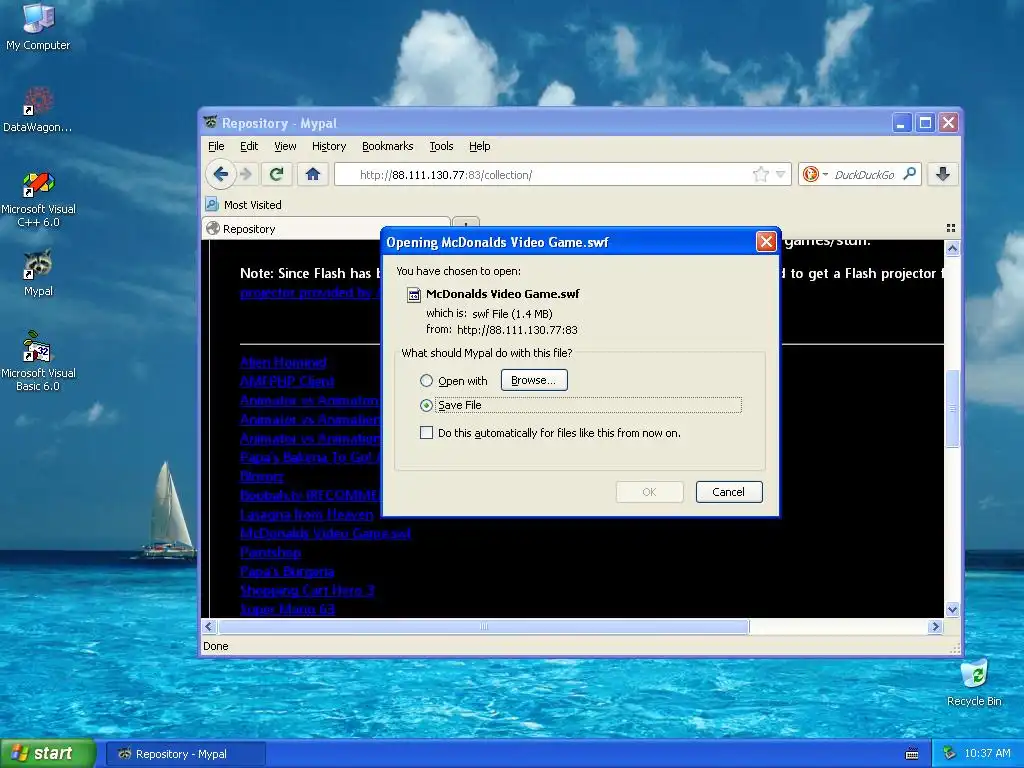The height and width of the screenshot is (768, 1024).
Task: Open the History menu
Action: 328,146
